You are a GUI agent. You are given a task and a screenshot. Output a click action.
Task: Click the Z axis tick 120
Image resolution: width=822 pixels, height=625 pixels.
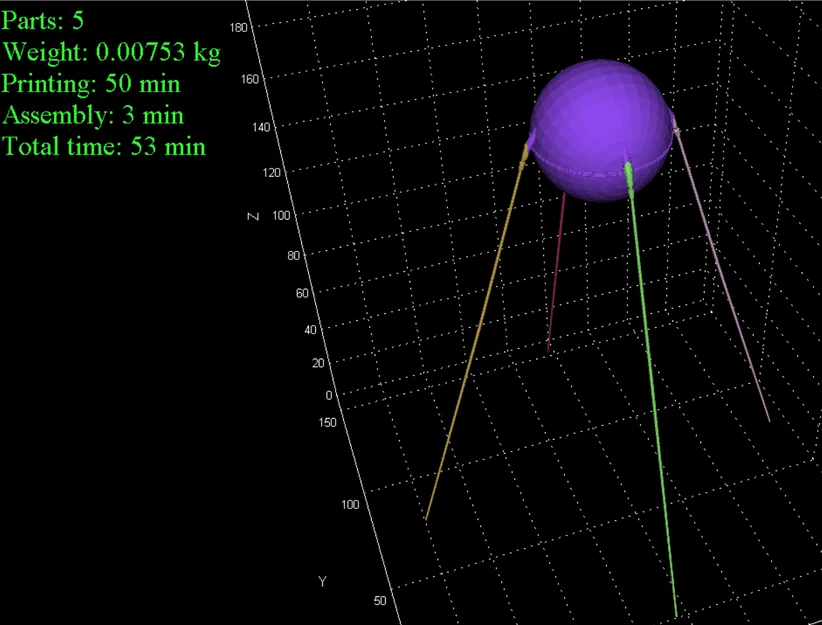click(272, 173)
